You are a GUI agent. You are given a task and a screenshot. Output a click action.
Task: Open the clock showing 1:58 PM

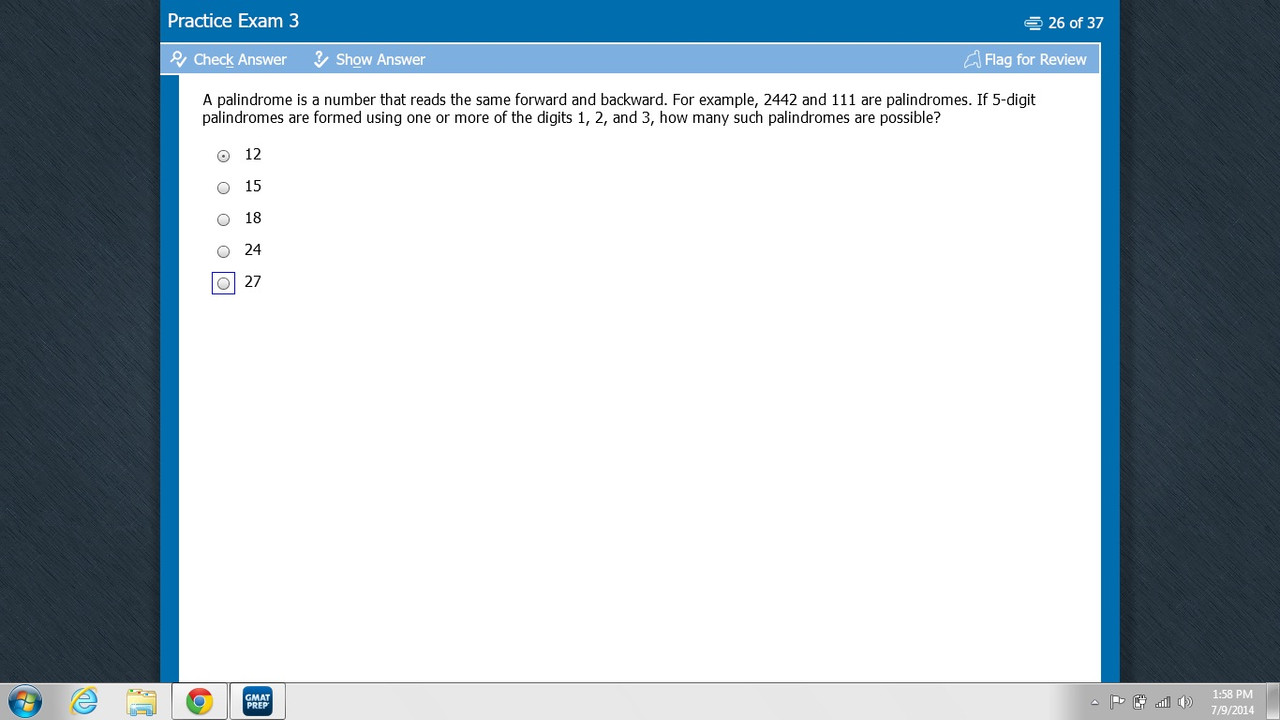click(x=1232, y=702)
